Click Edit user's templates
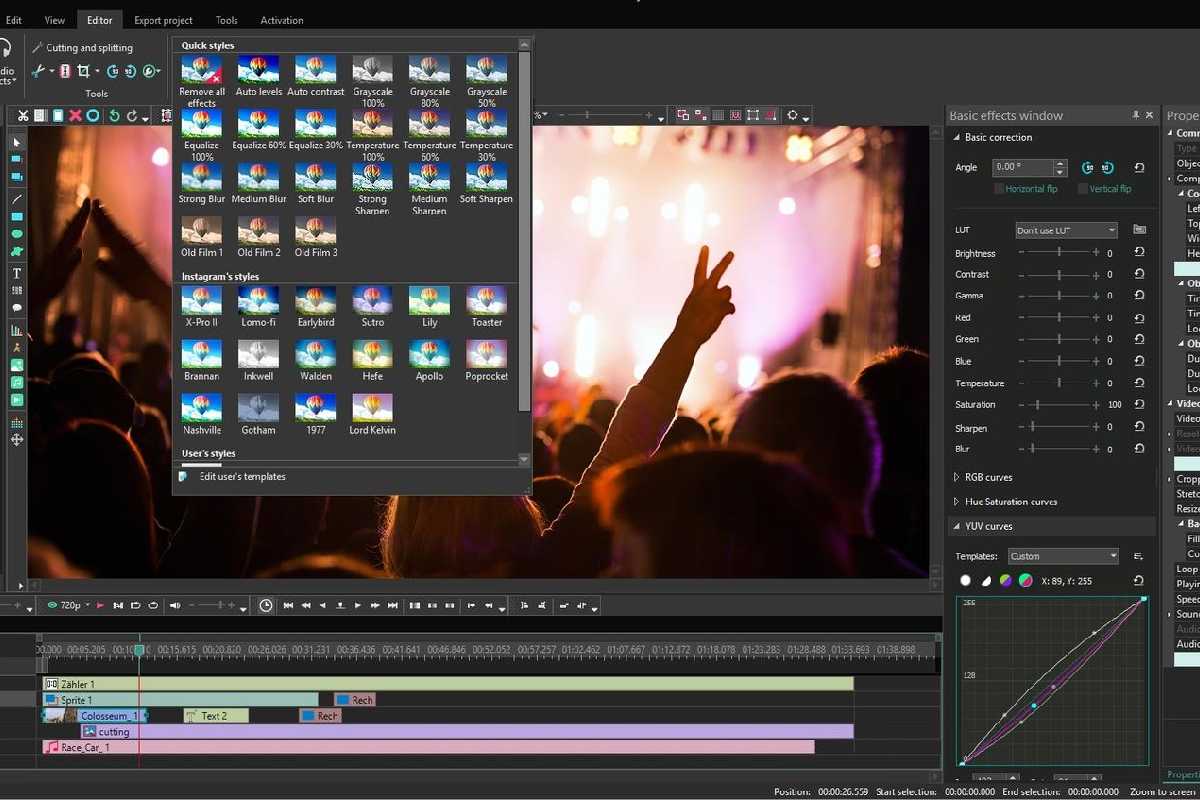1200x800 pixels. point(242,477)
